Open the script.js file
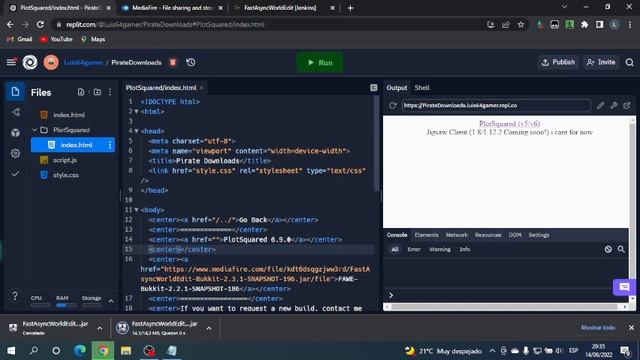Image resolution: width=640 pixels, height=360 pixels. [x=65, y=160]
